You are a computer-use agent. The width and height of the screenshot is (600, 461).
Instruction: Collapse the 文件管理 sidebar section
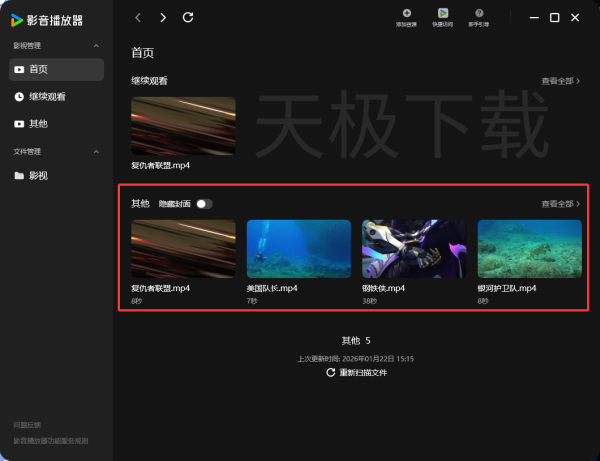click(x=96, y=152)
